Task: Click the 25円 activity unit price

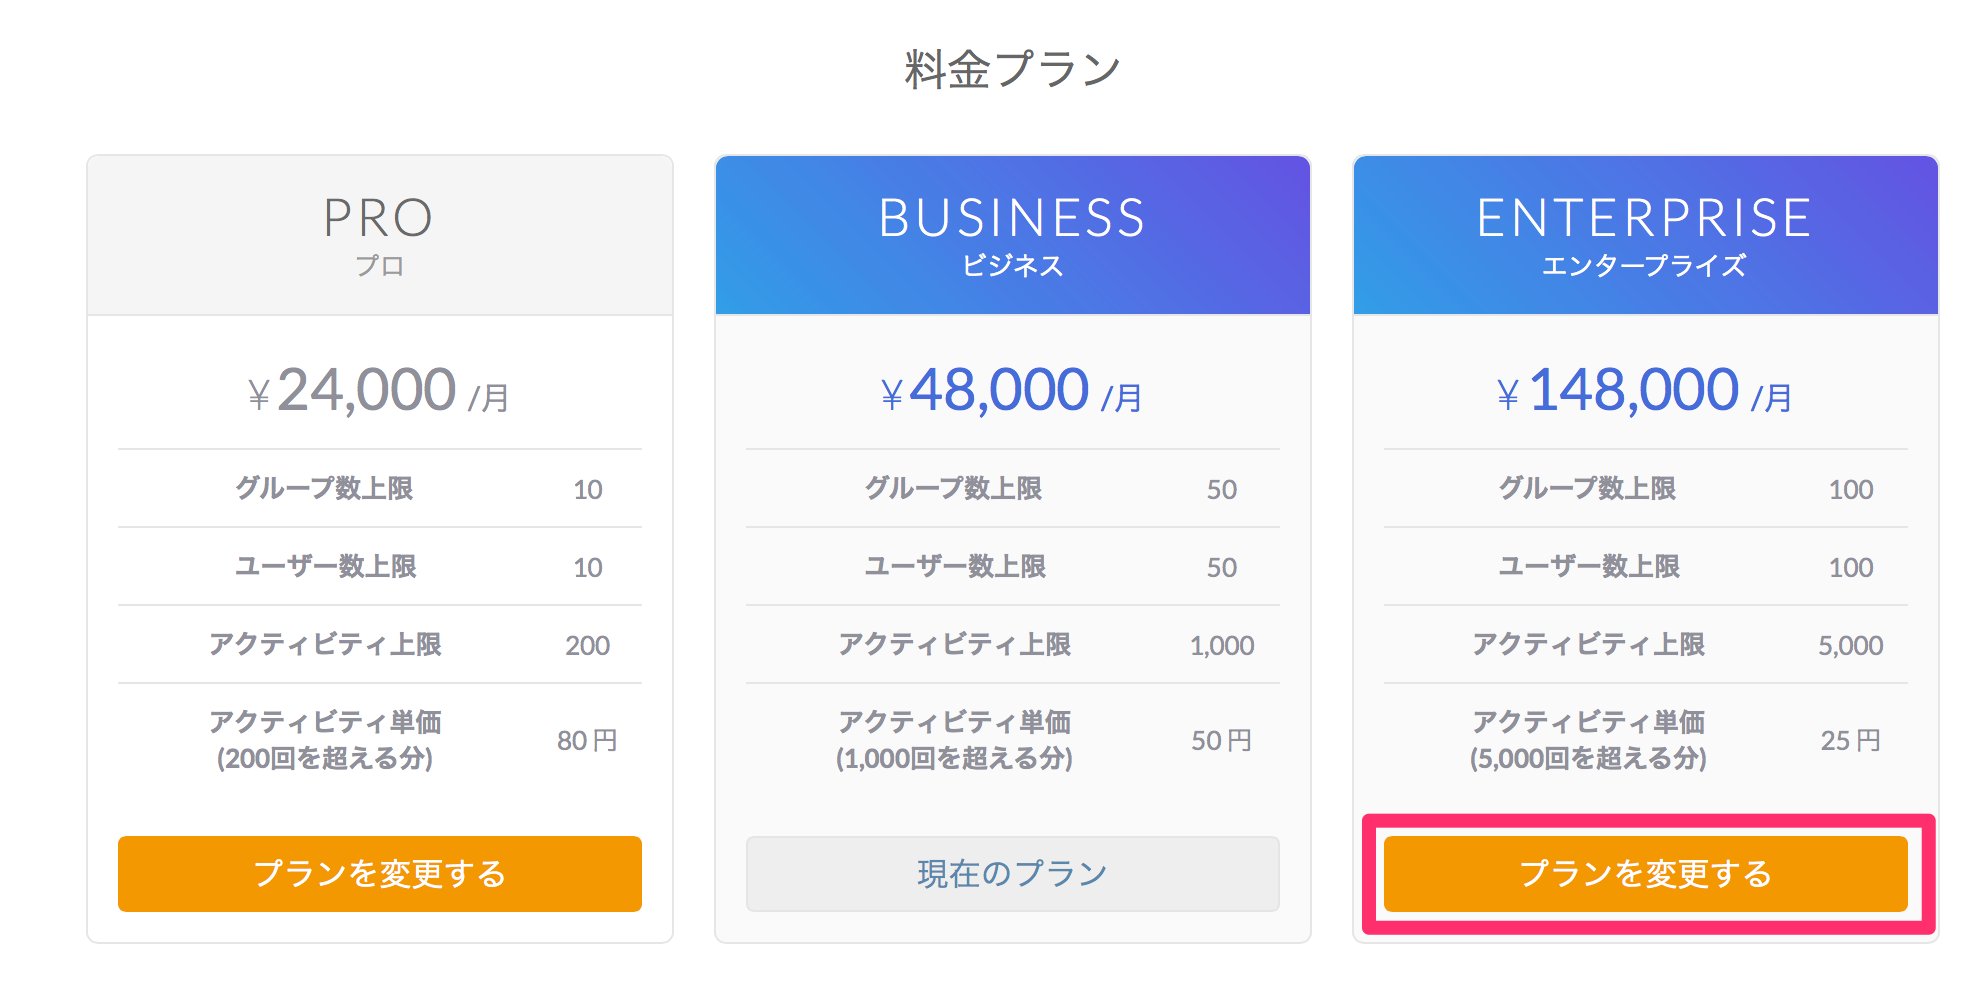Action: (x=1851, y=741)
